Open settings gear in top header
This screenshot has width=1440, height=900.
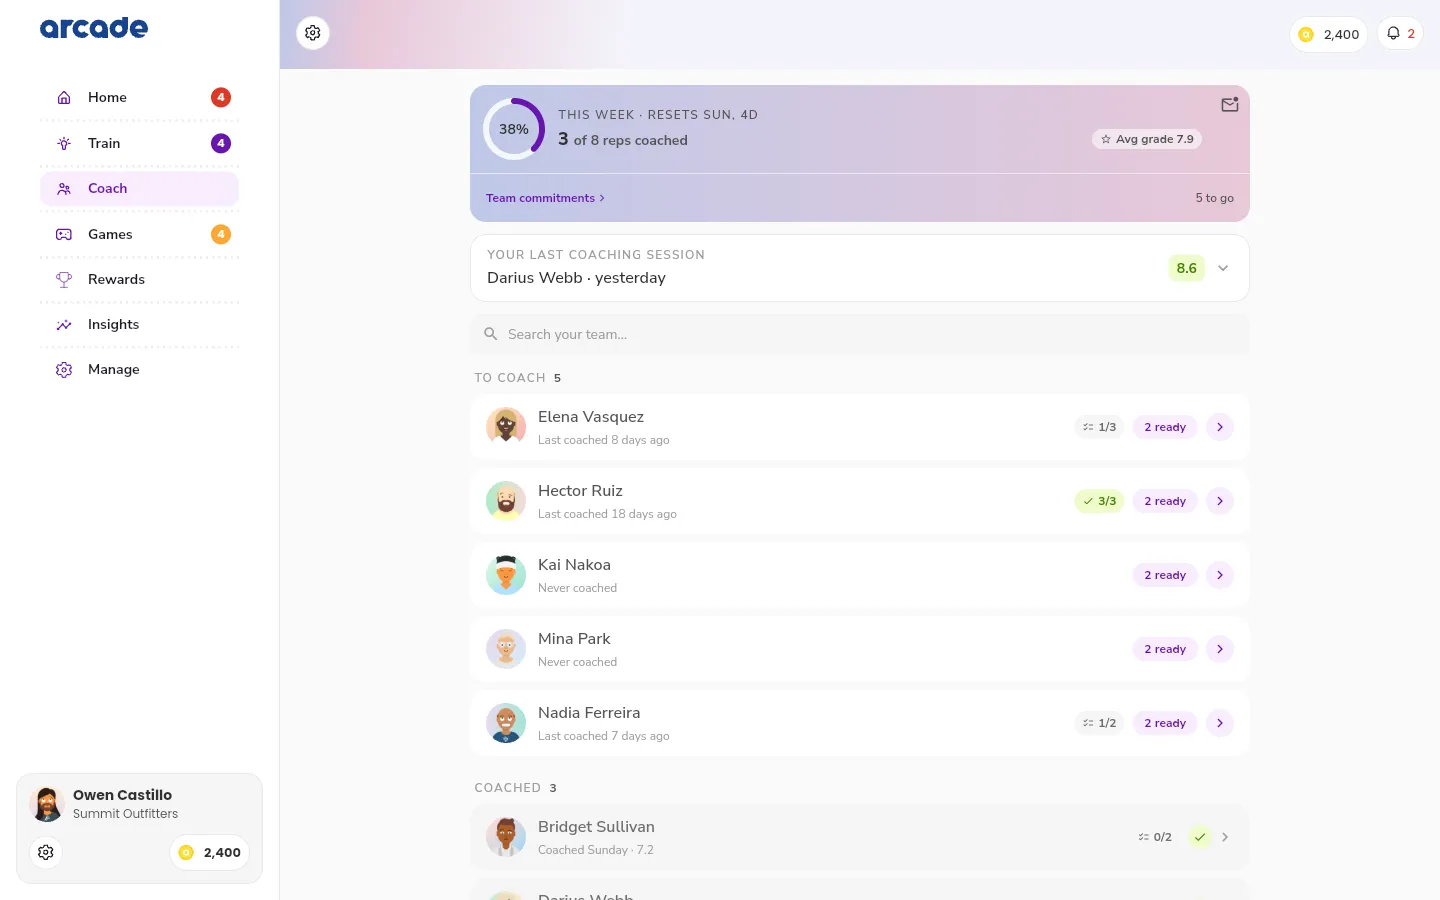[x=313, y=33]
